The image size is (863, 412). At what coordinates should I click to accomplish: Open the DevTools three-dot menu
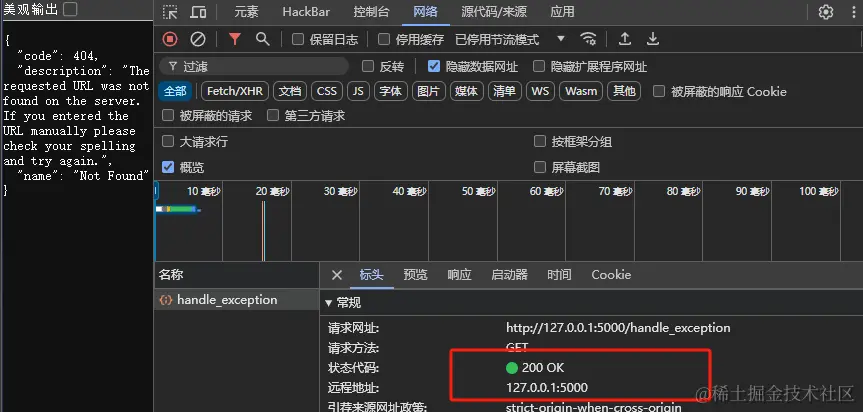[x=854, y=12]
